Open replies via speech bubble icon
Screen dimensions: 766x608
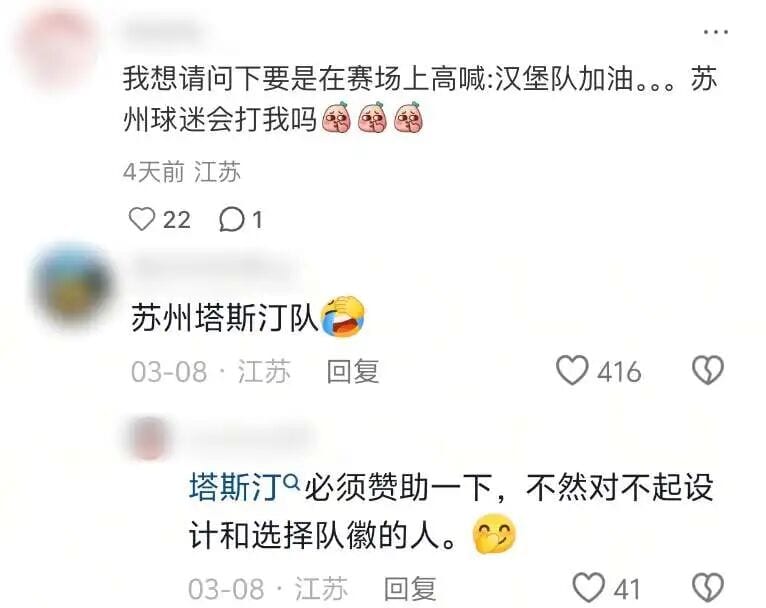point(231,219)
